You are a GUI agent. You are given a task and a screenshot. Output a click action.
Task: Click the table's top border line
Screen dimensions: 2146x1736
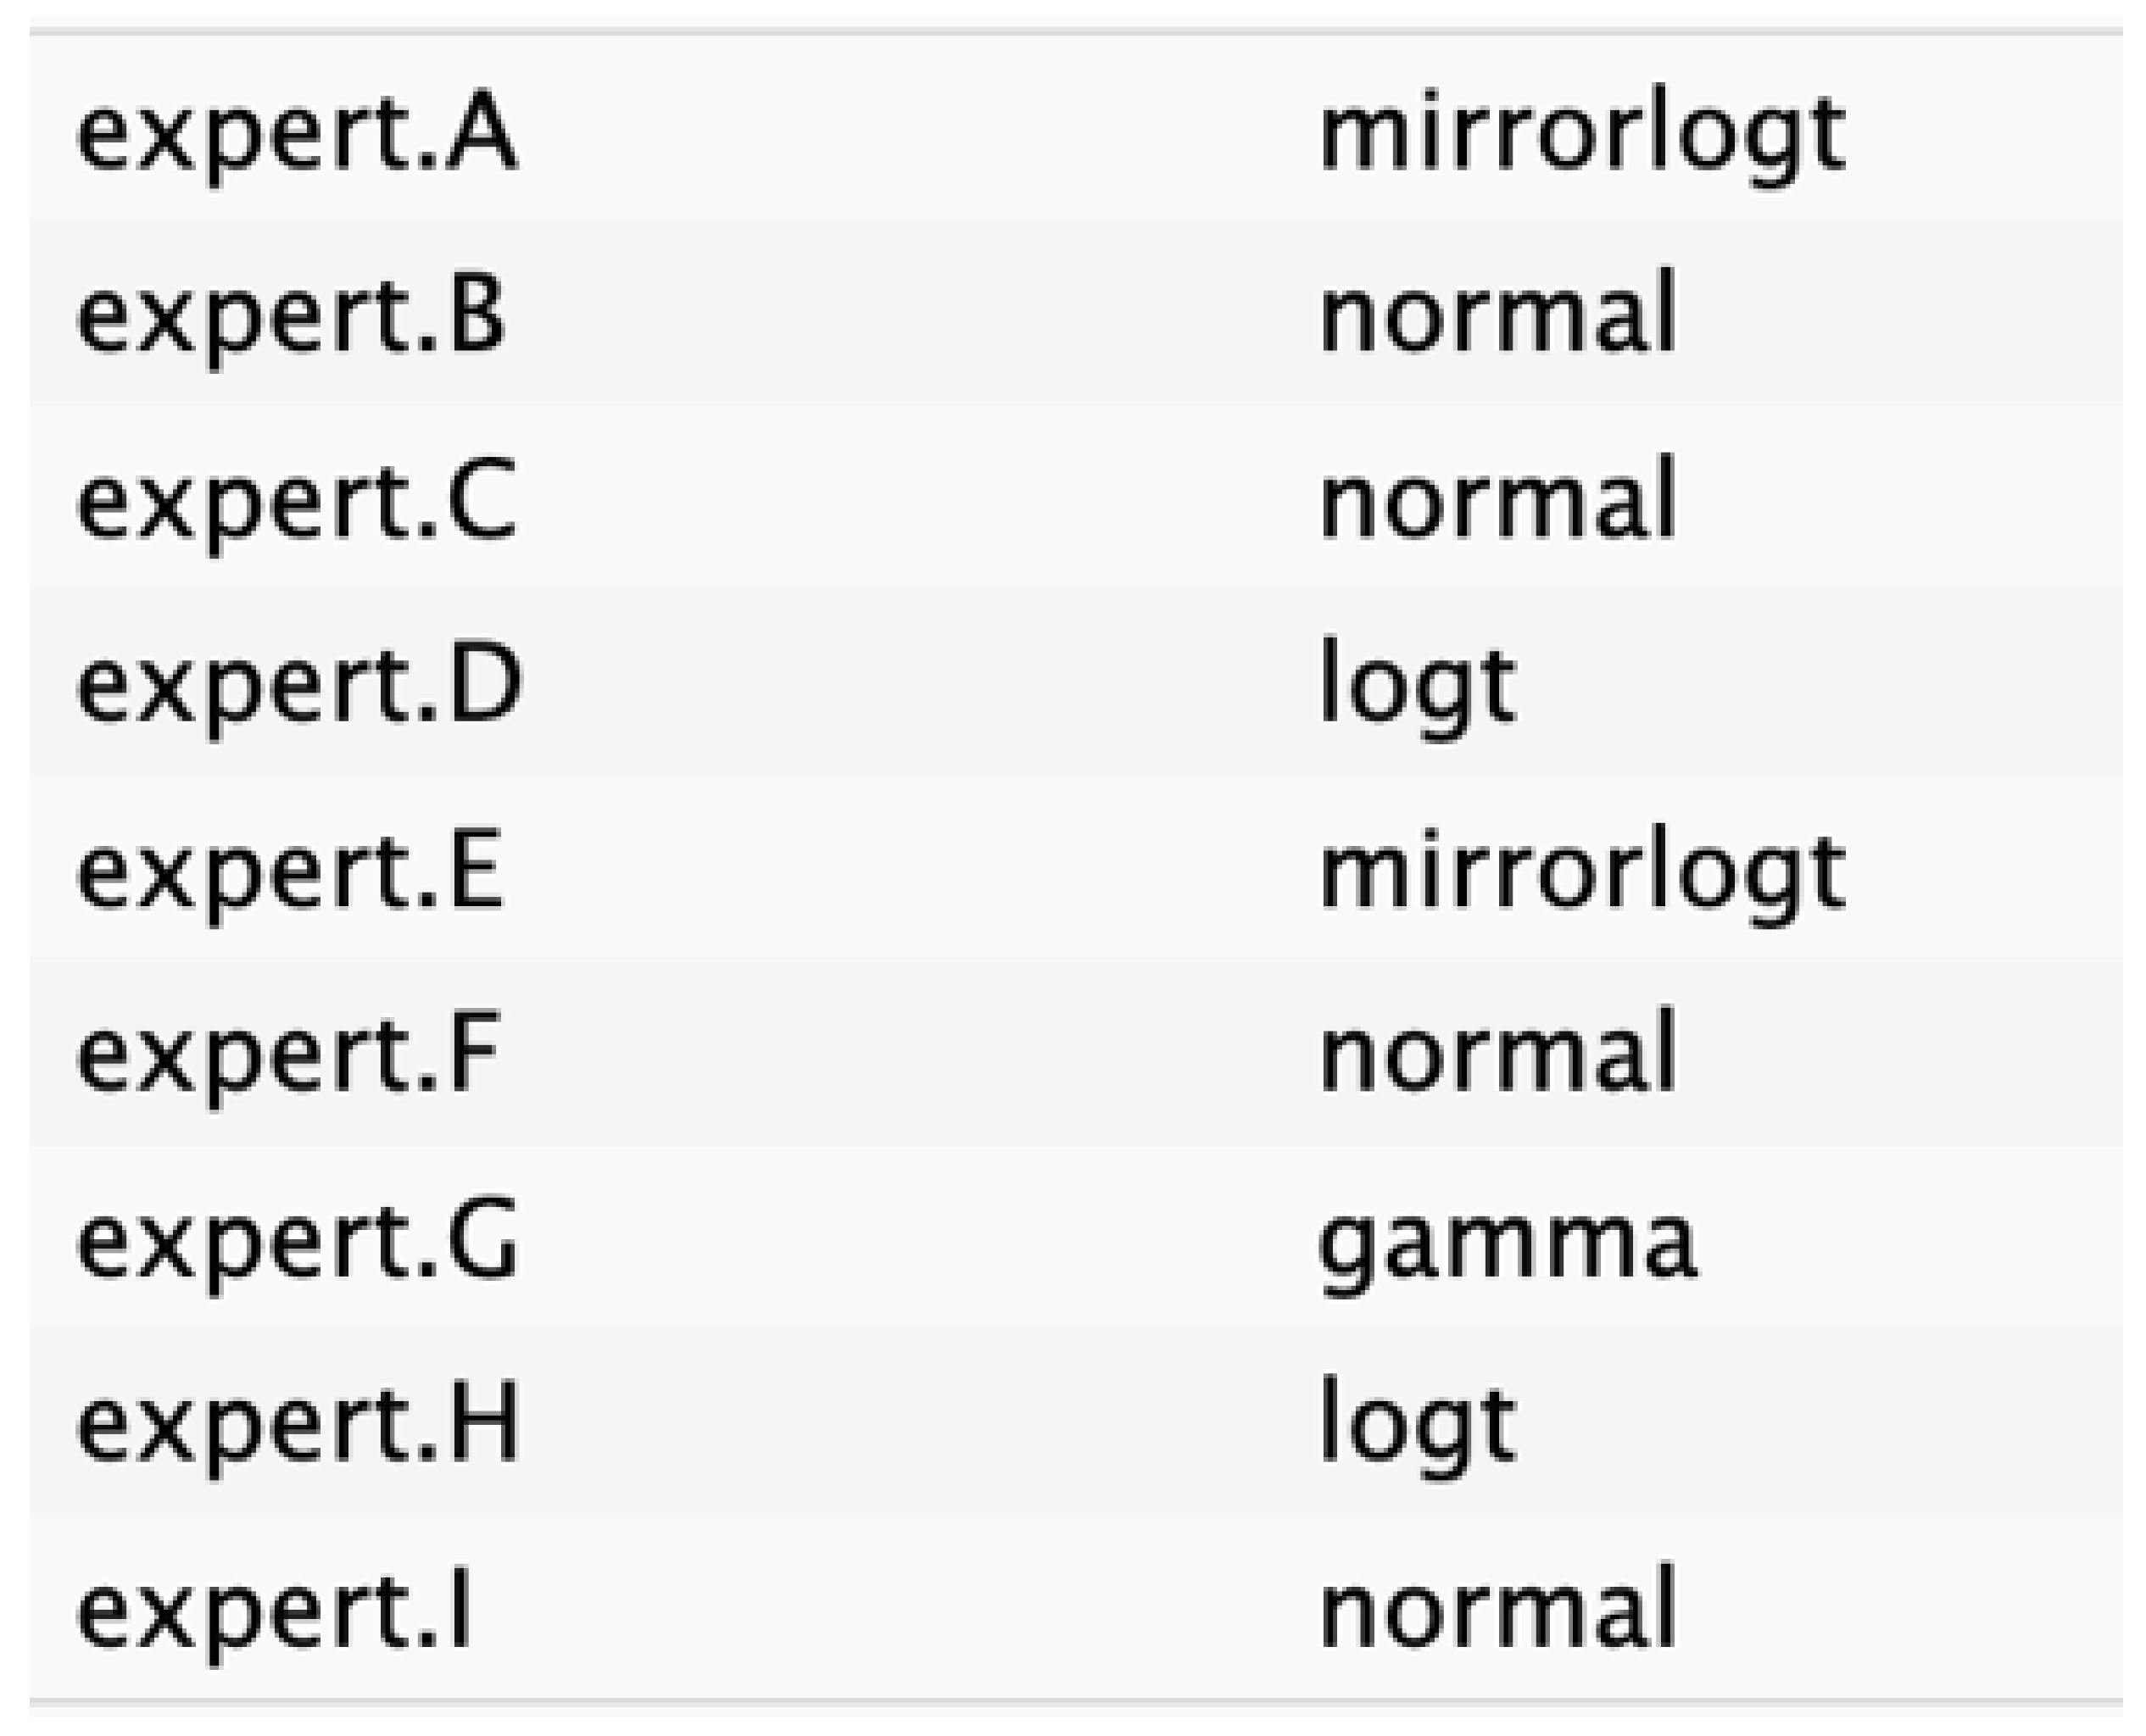(x=1075, y=32)
